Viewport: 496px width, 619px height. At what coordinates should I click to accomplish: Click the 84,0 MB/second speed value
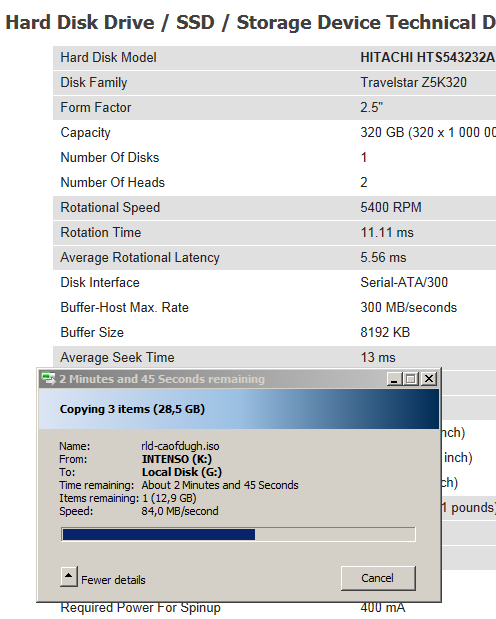click(180, 511)
